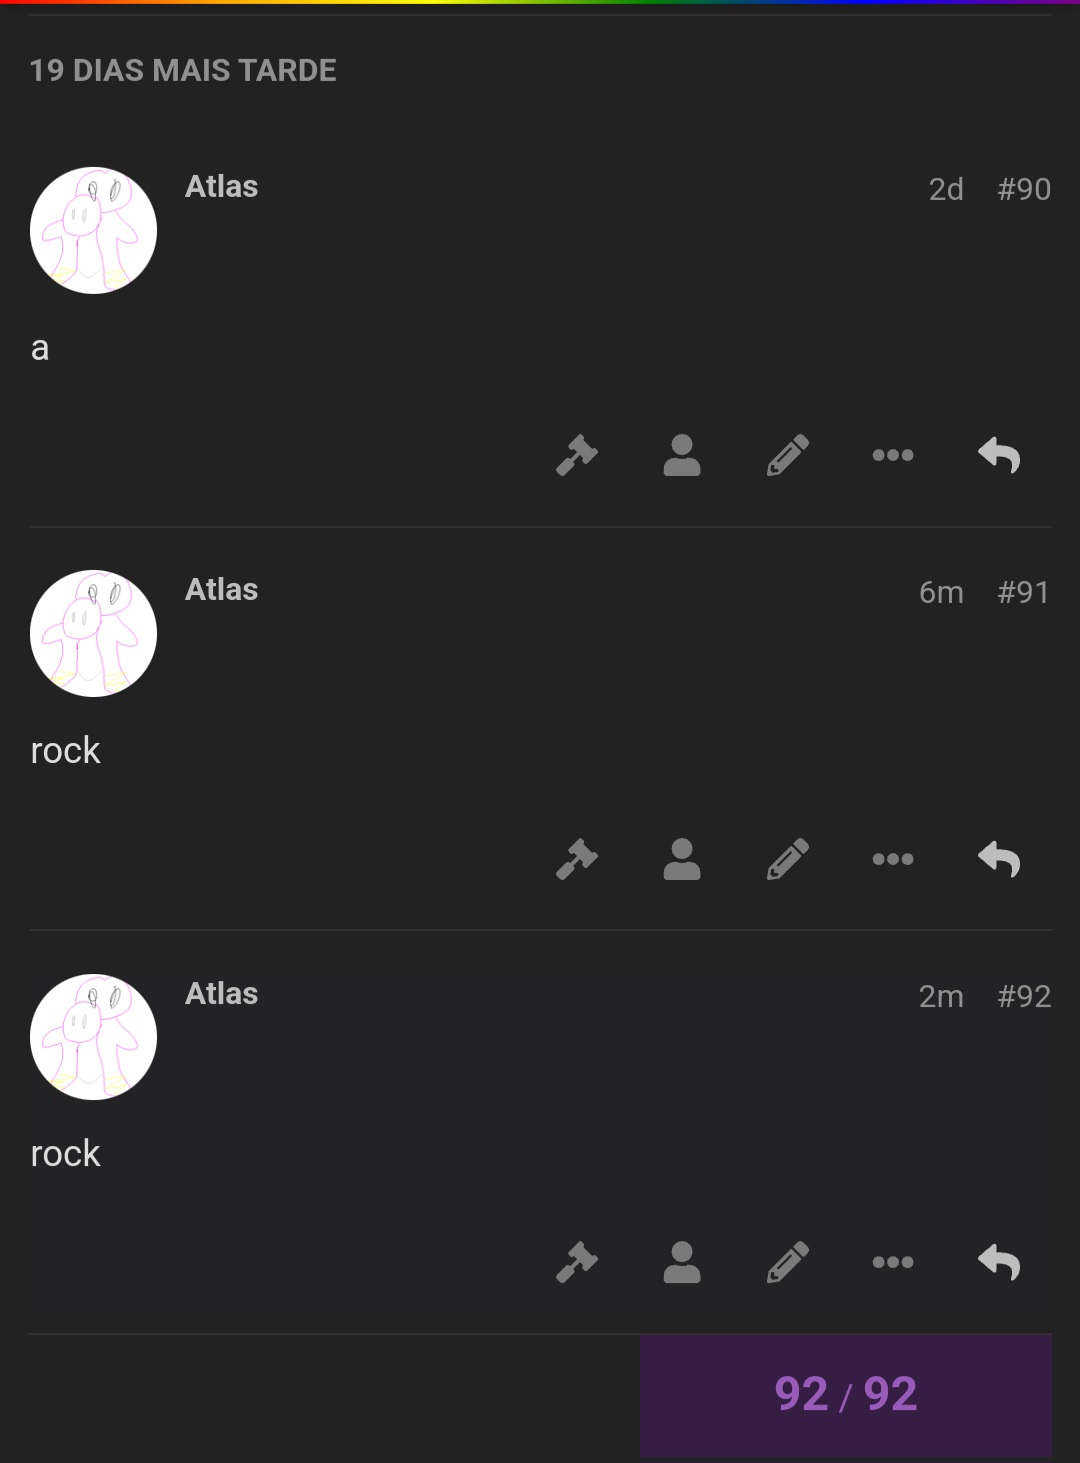Screen dimensions: 1080x1463
Task: Expand more options on post #90
Action: click(893, 455)
